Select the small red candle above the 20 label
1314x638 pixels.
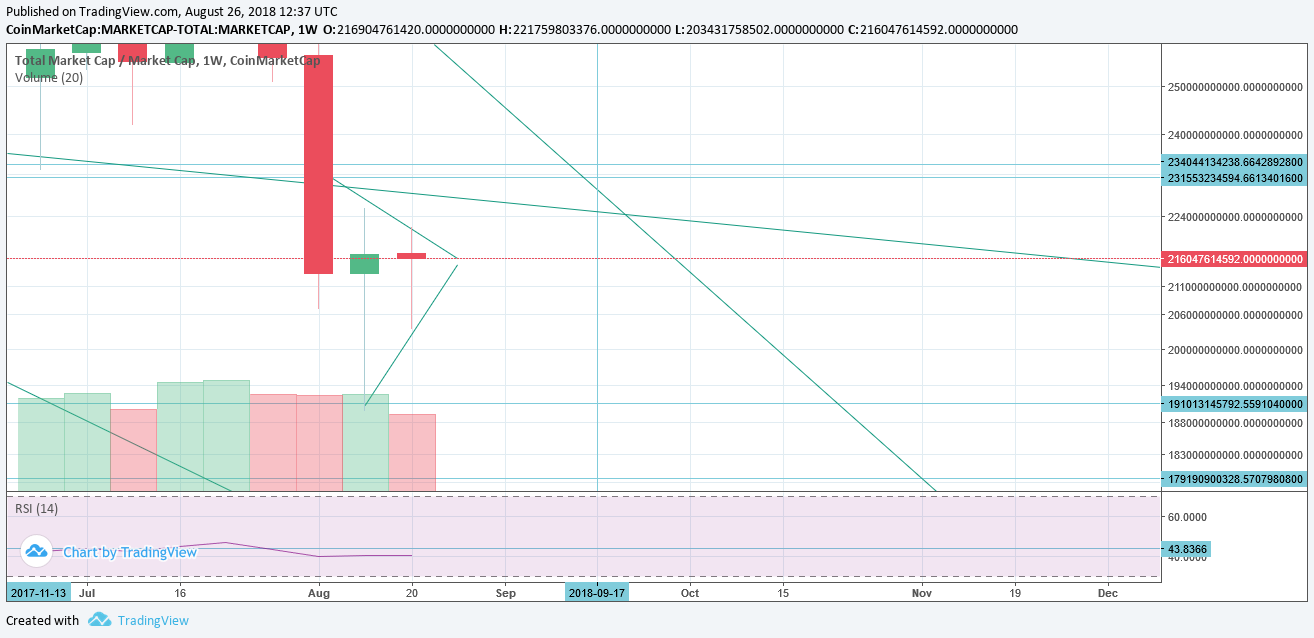pos(411,256)
